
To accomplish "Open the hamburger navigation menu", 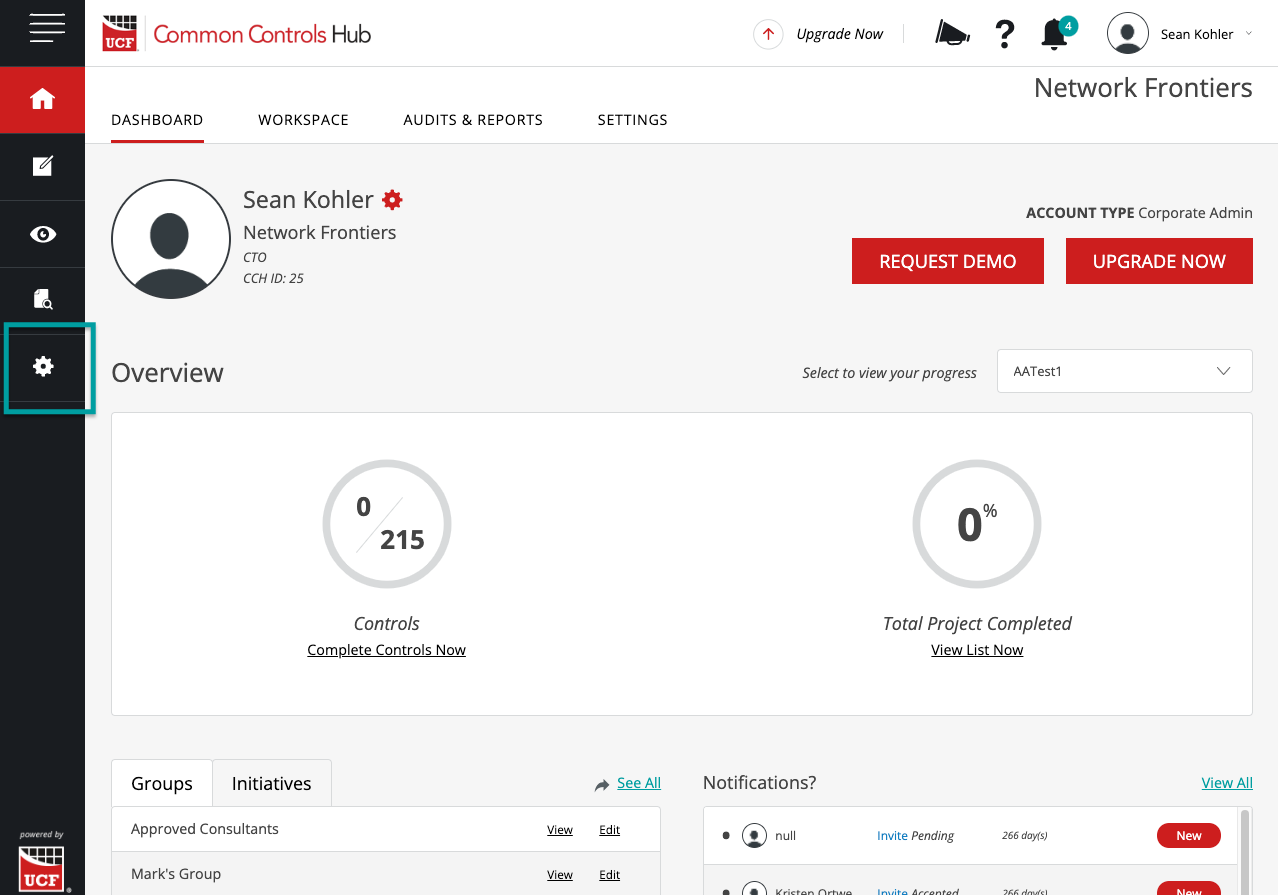I will (42, 28).
